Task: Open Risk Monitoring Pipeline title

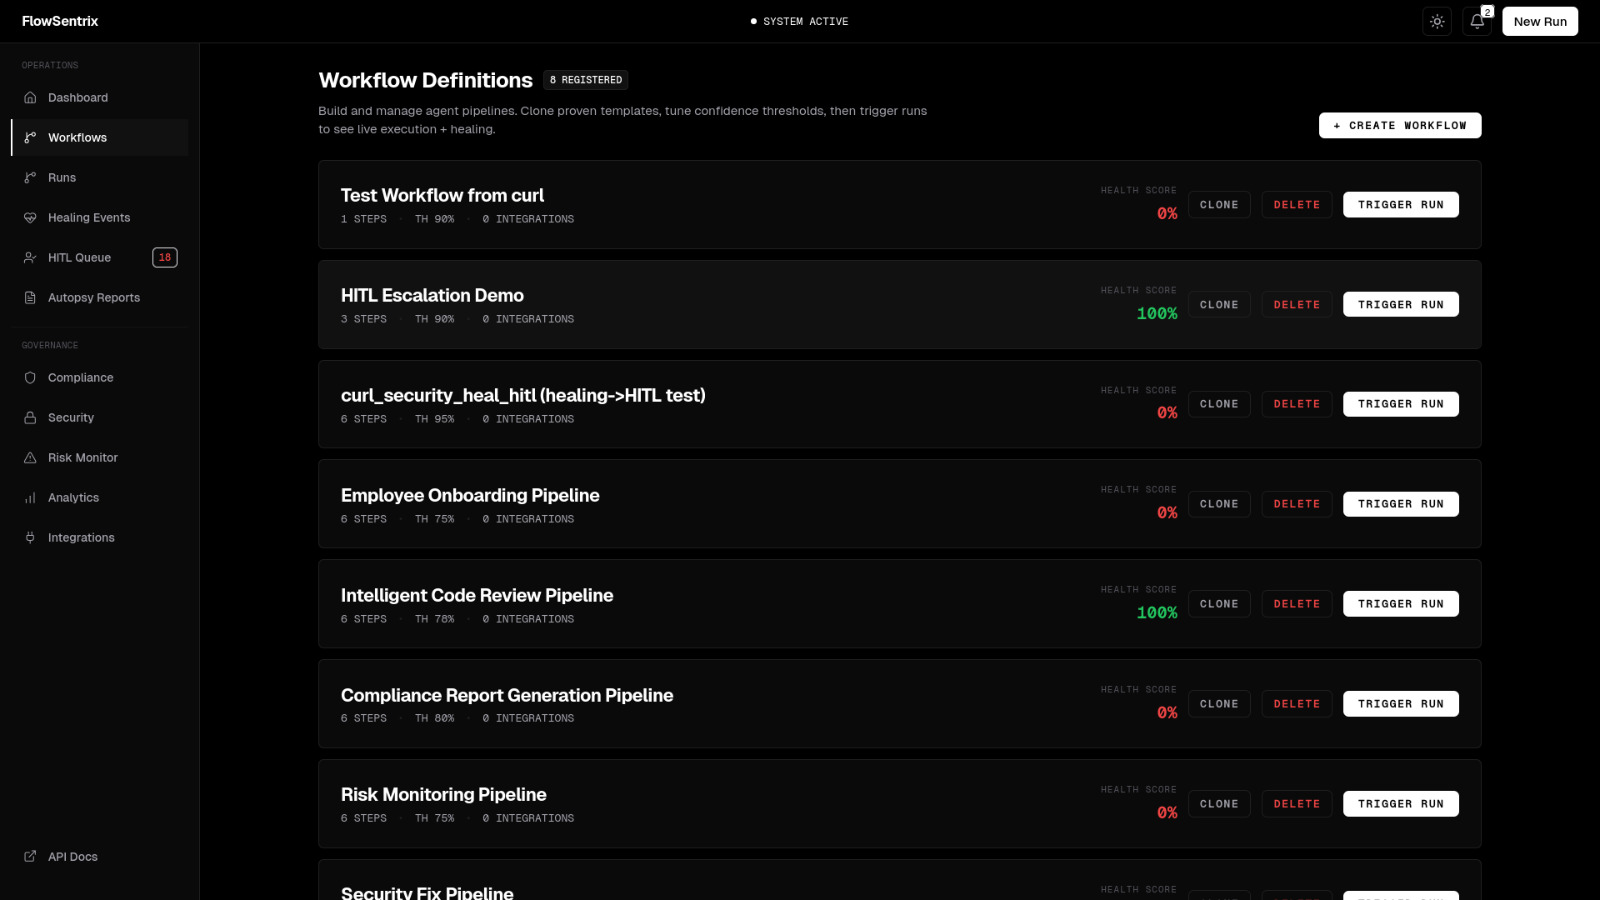Action: click(444, 795)
